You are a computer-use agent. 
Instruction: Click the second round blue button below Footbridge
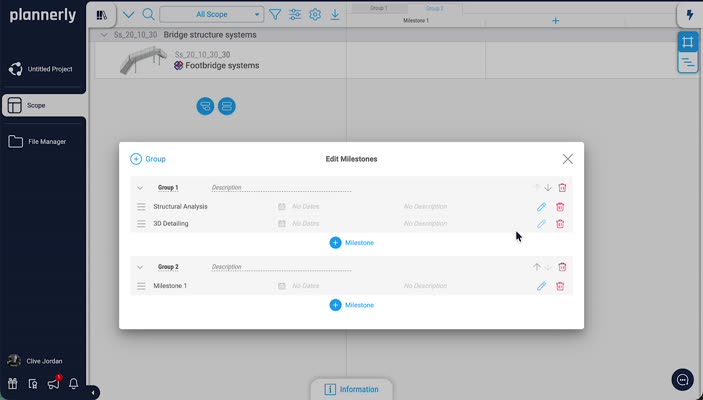pyautogui.click(x=227, y=106)
